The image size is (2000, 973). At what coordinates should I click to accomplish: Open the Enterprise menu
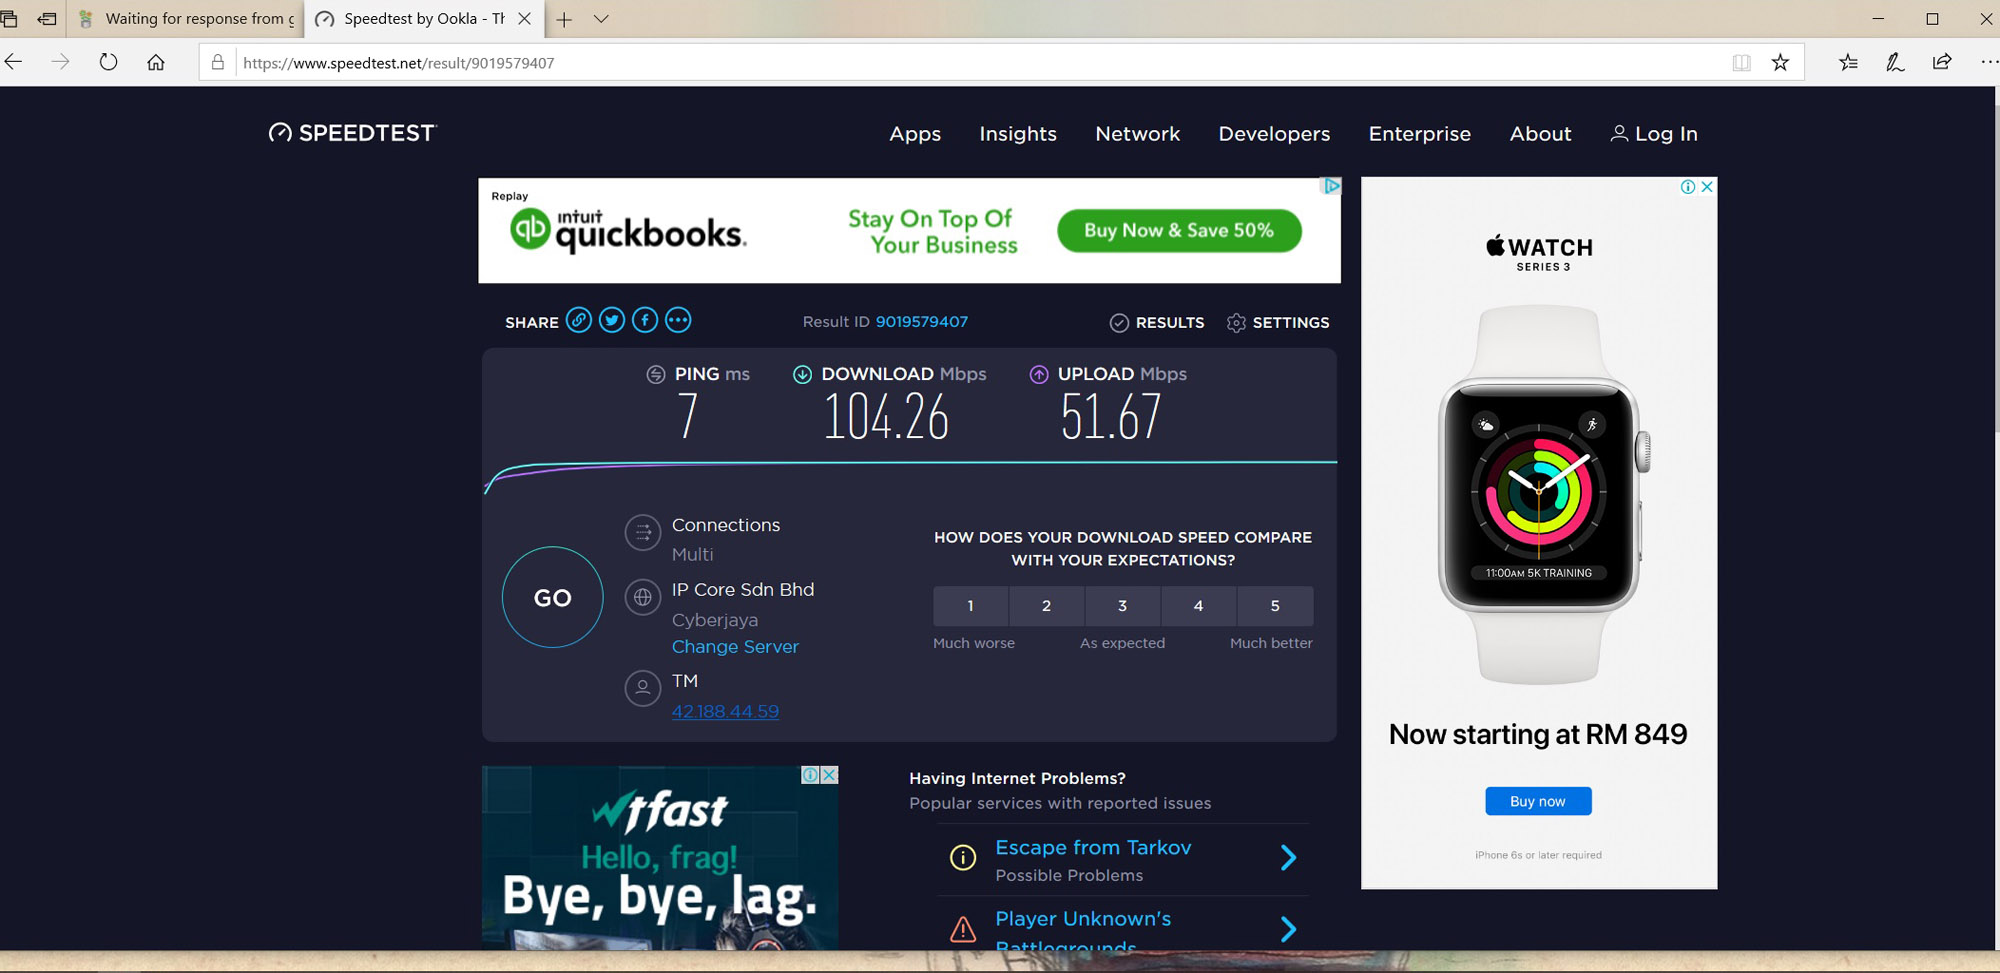point(1419,134)
